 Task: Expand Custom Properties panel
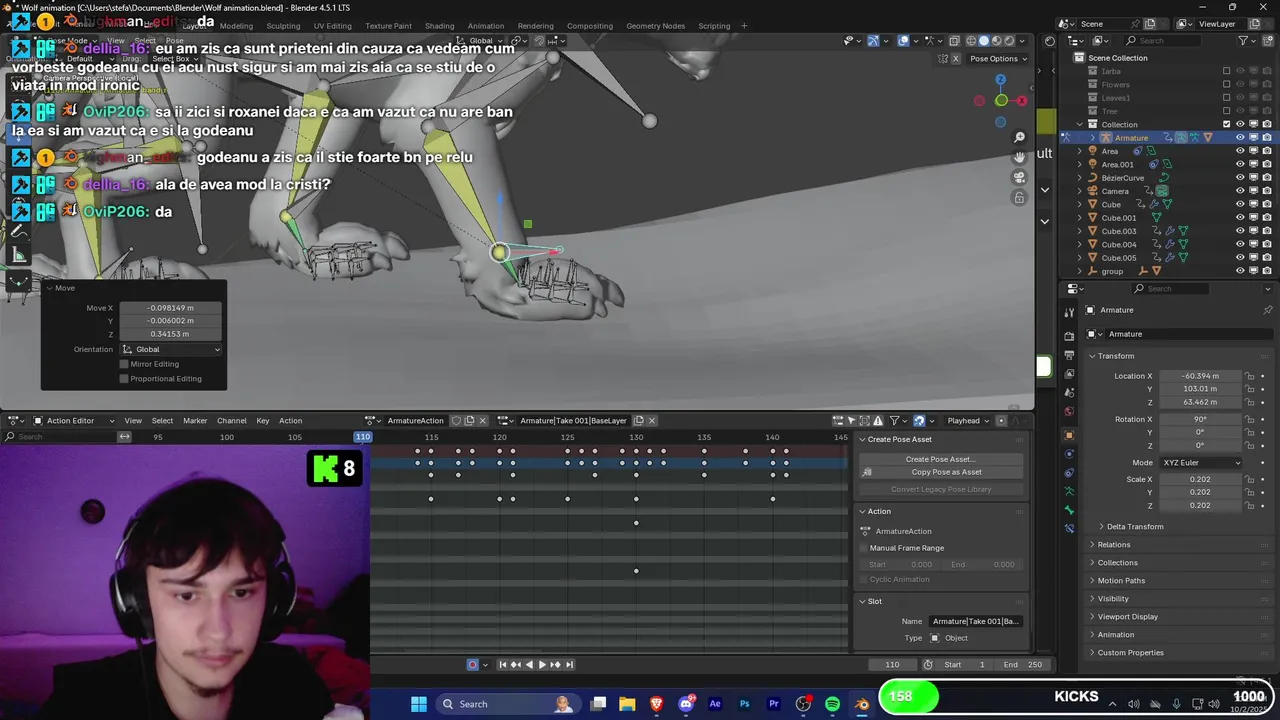click(x=1130, y=653)
